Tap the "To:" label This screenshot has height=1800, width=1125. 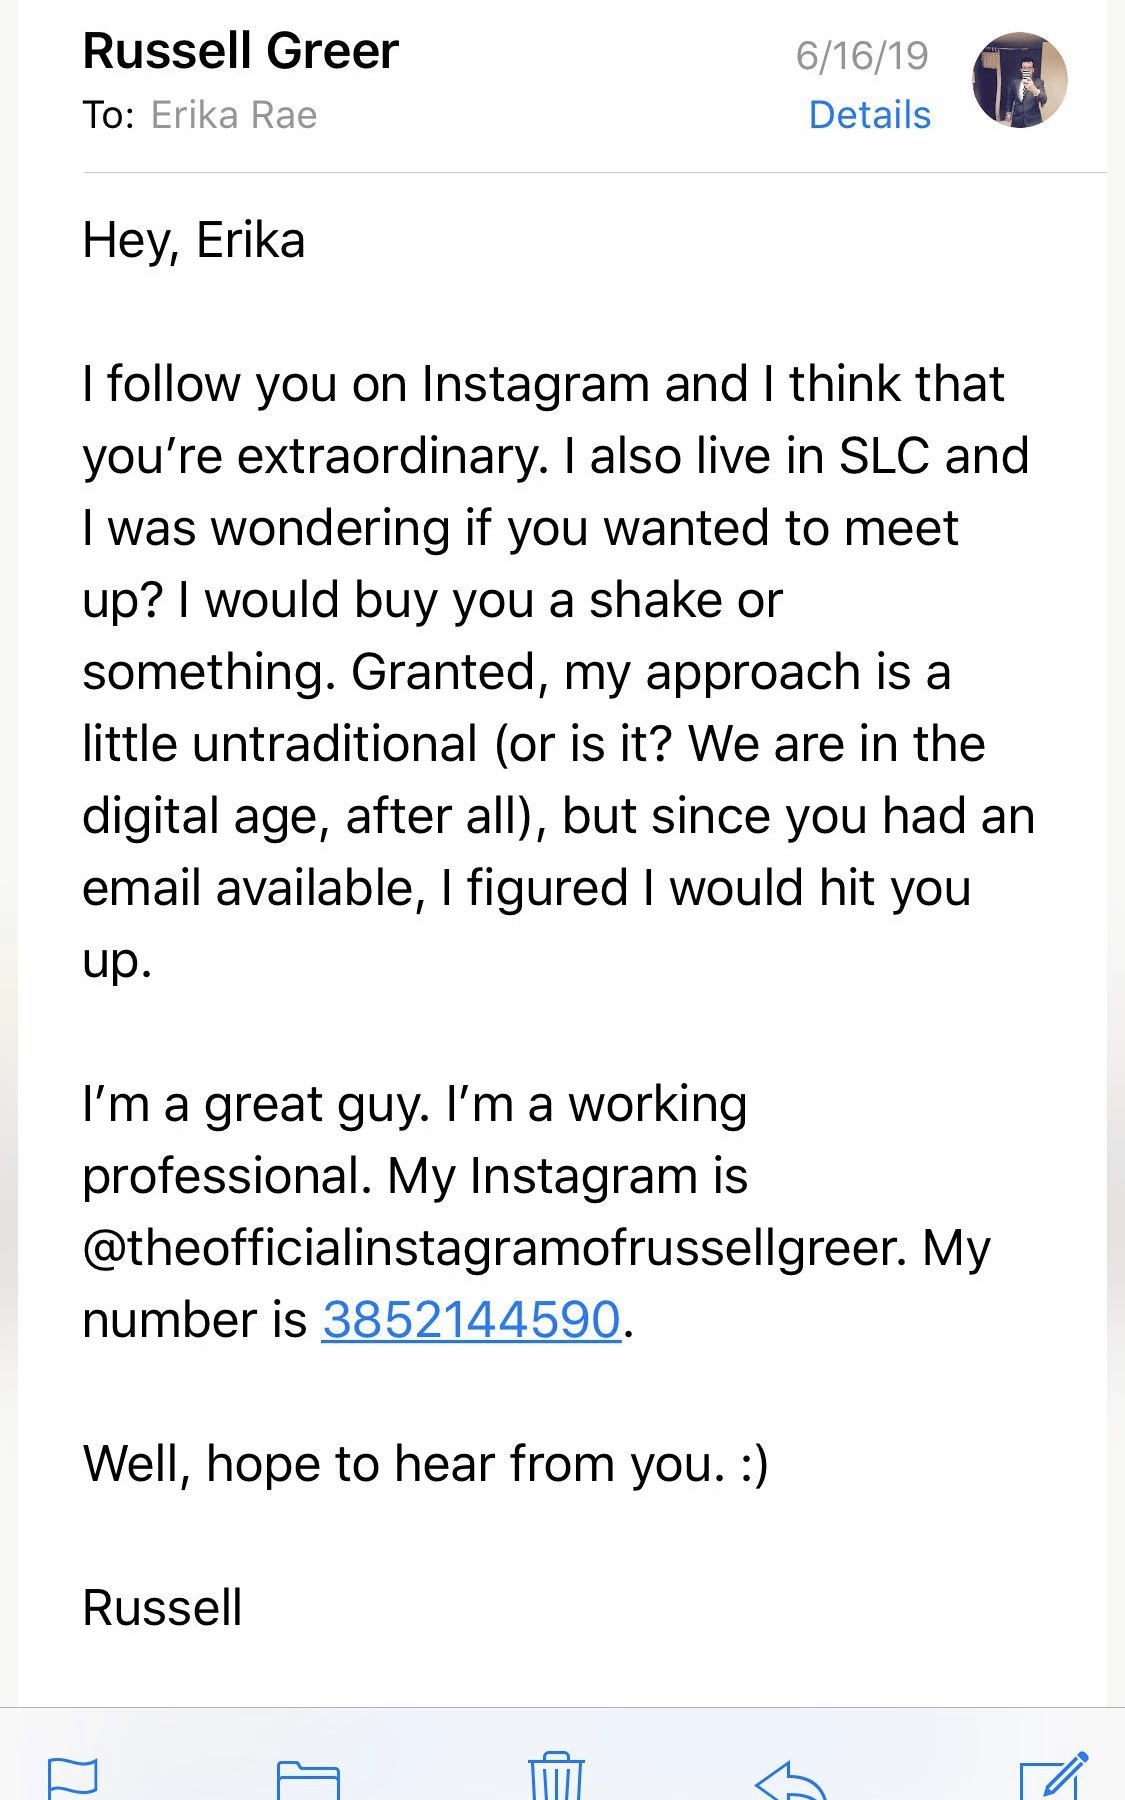108,115
